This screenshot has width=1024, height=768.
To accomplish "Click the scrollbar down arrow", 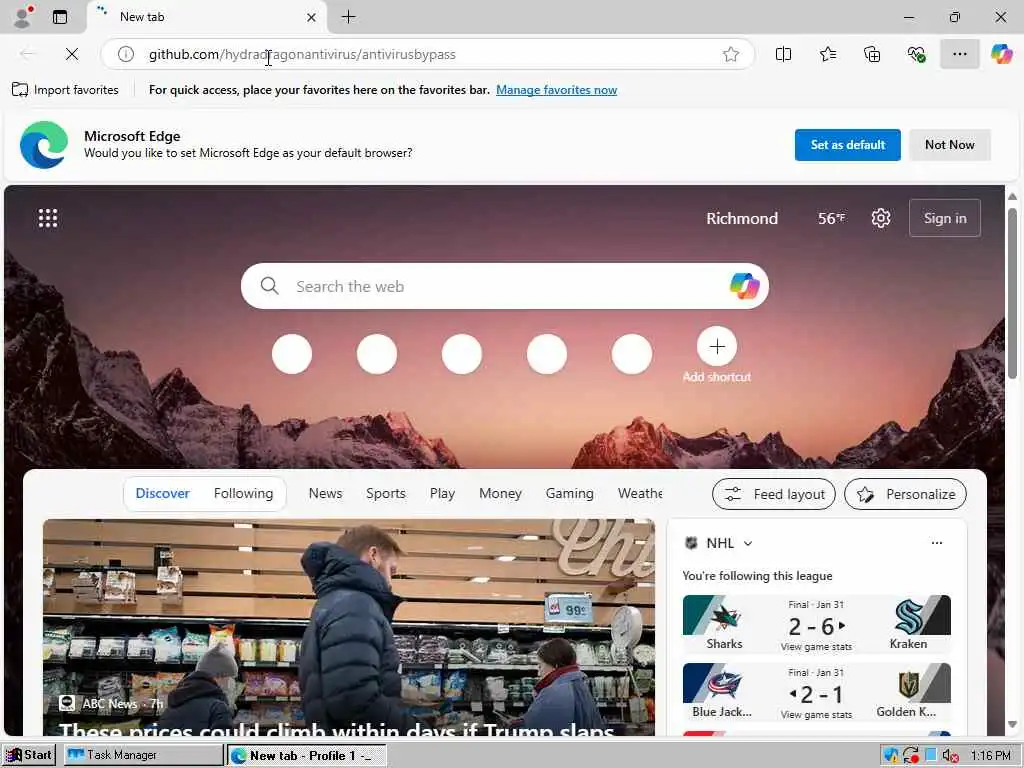I will [1012, 724].
